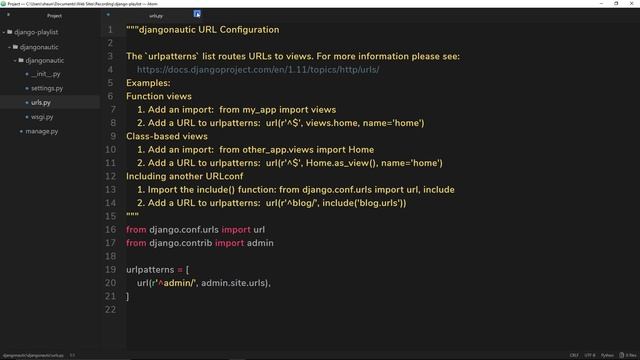Click 'Class-based views' on line 9
This screenshot has width=640, height=360.
coord(167,136)
